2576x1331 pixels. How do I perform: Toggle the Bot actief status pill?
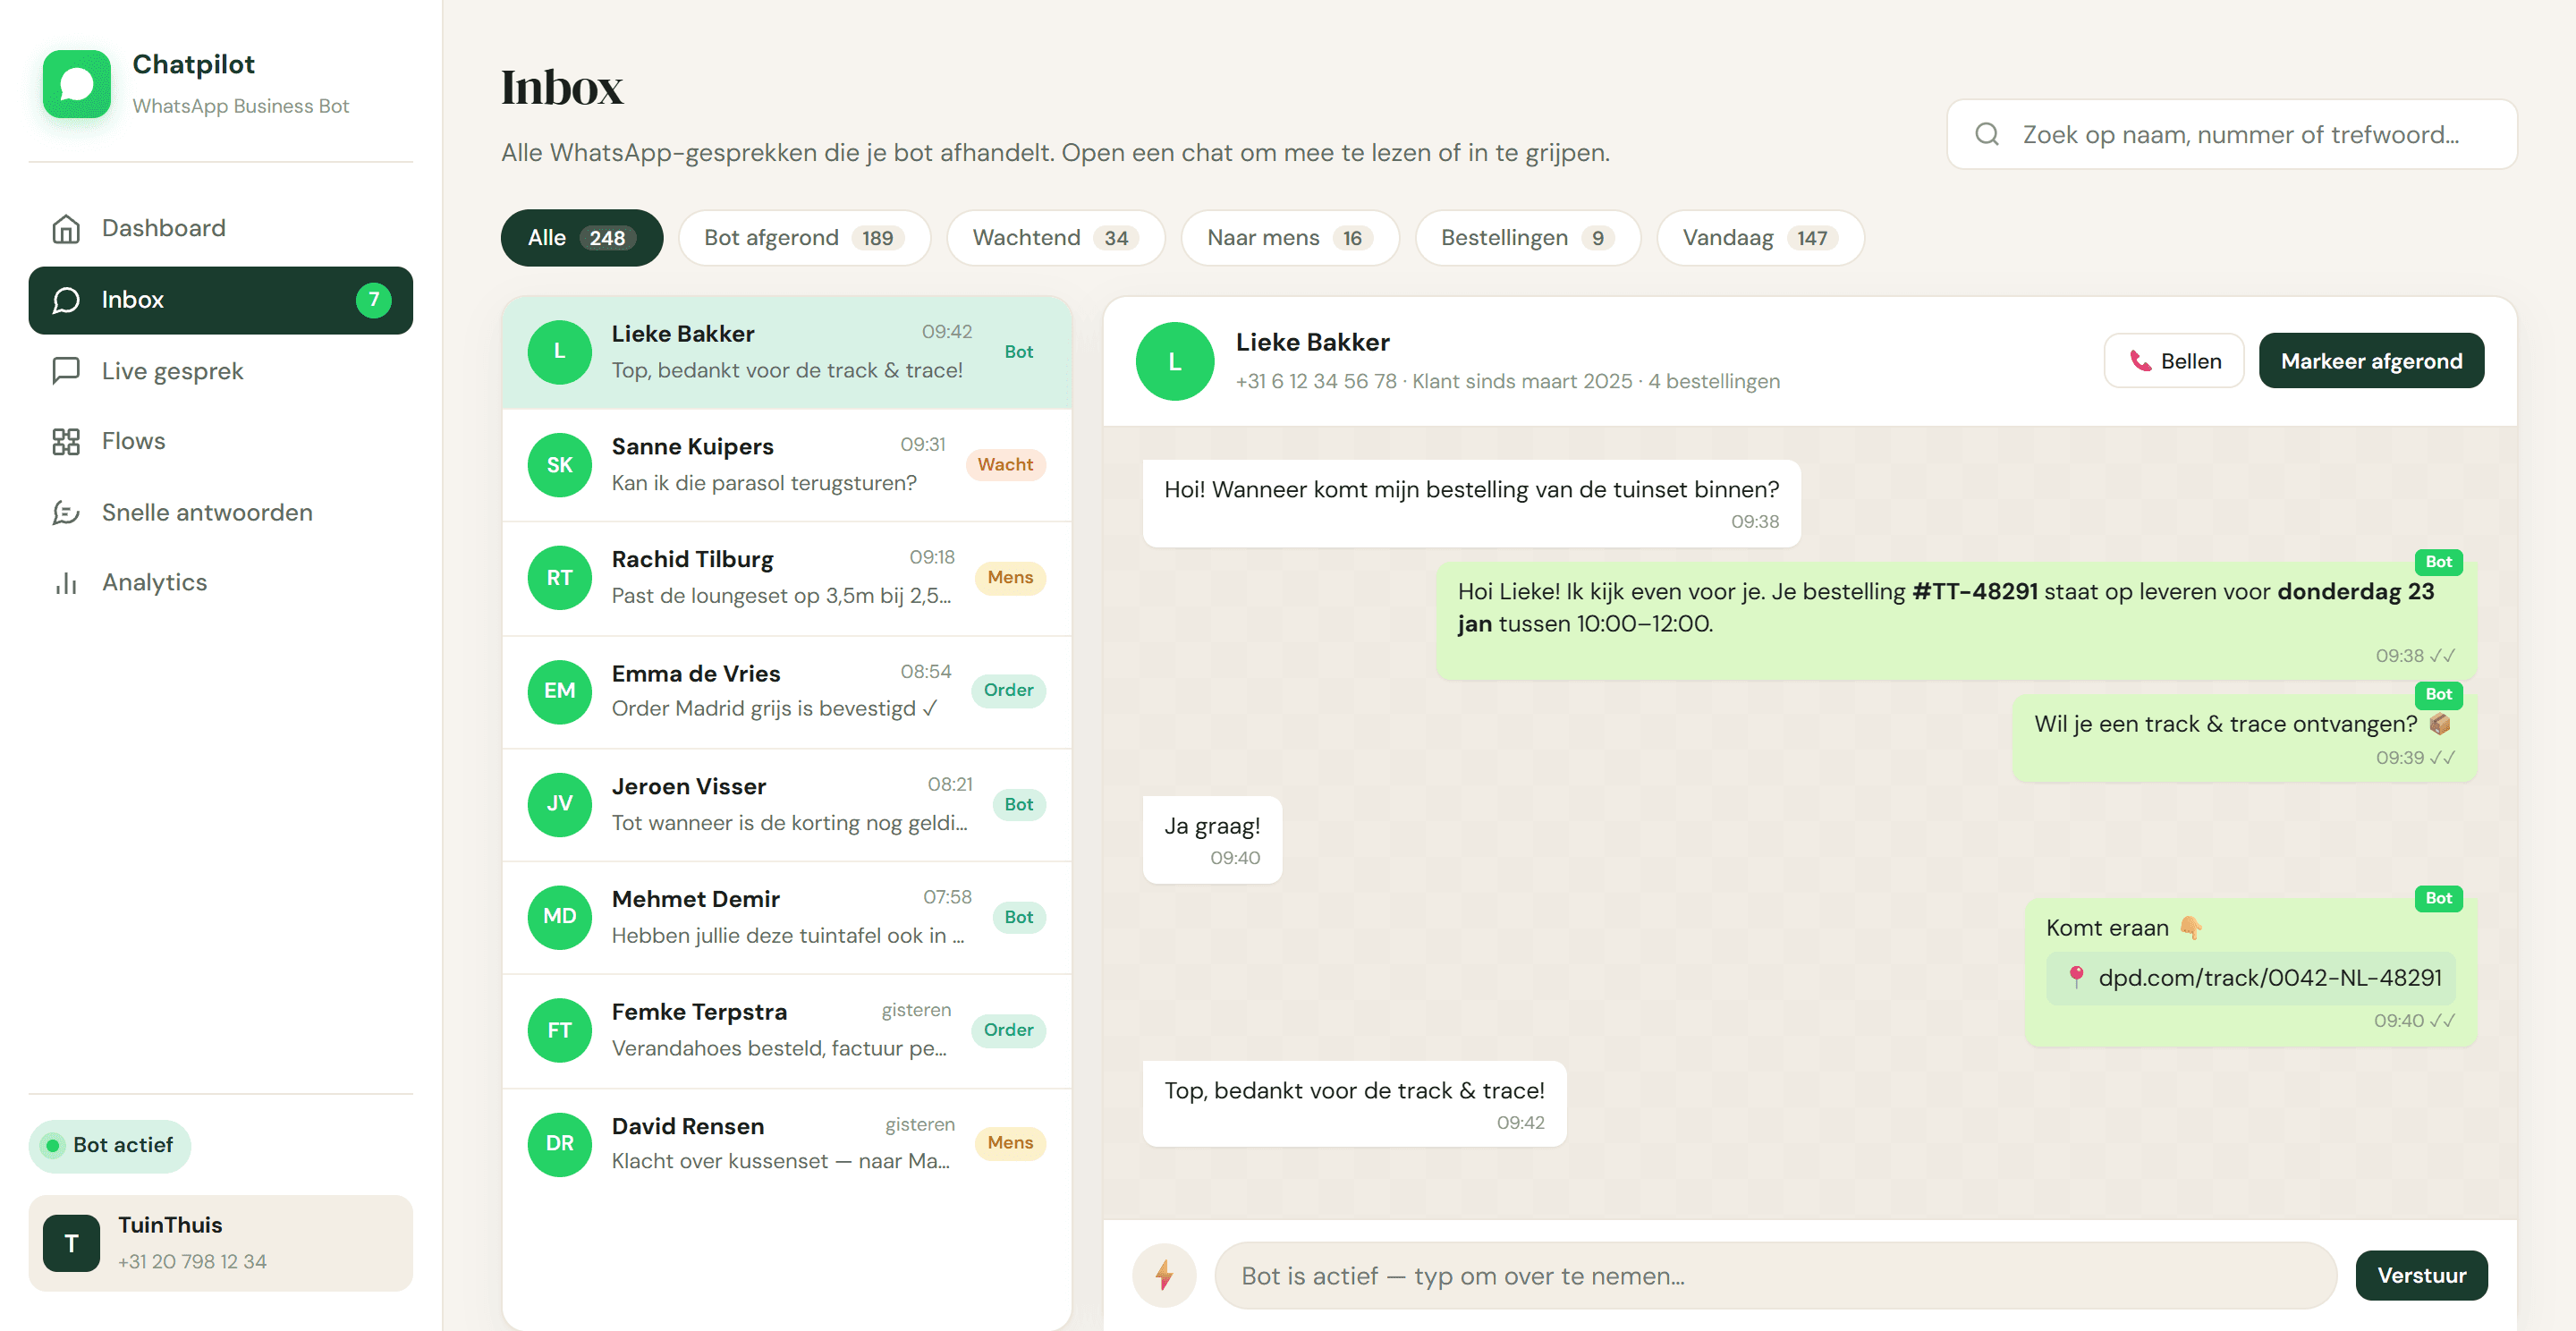[x=110, y=1146]
